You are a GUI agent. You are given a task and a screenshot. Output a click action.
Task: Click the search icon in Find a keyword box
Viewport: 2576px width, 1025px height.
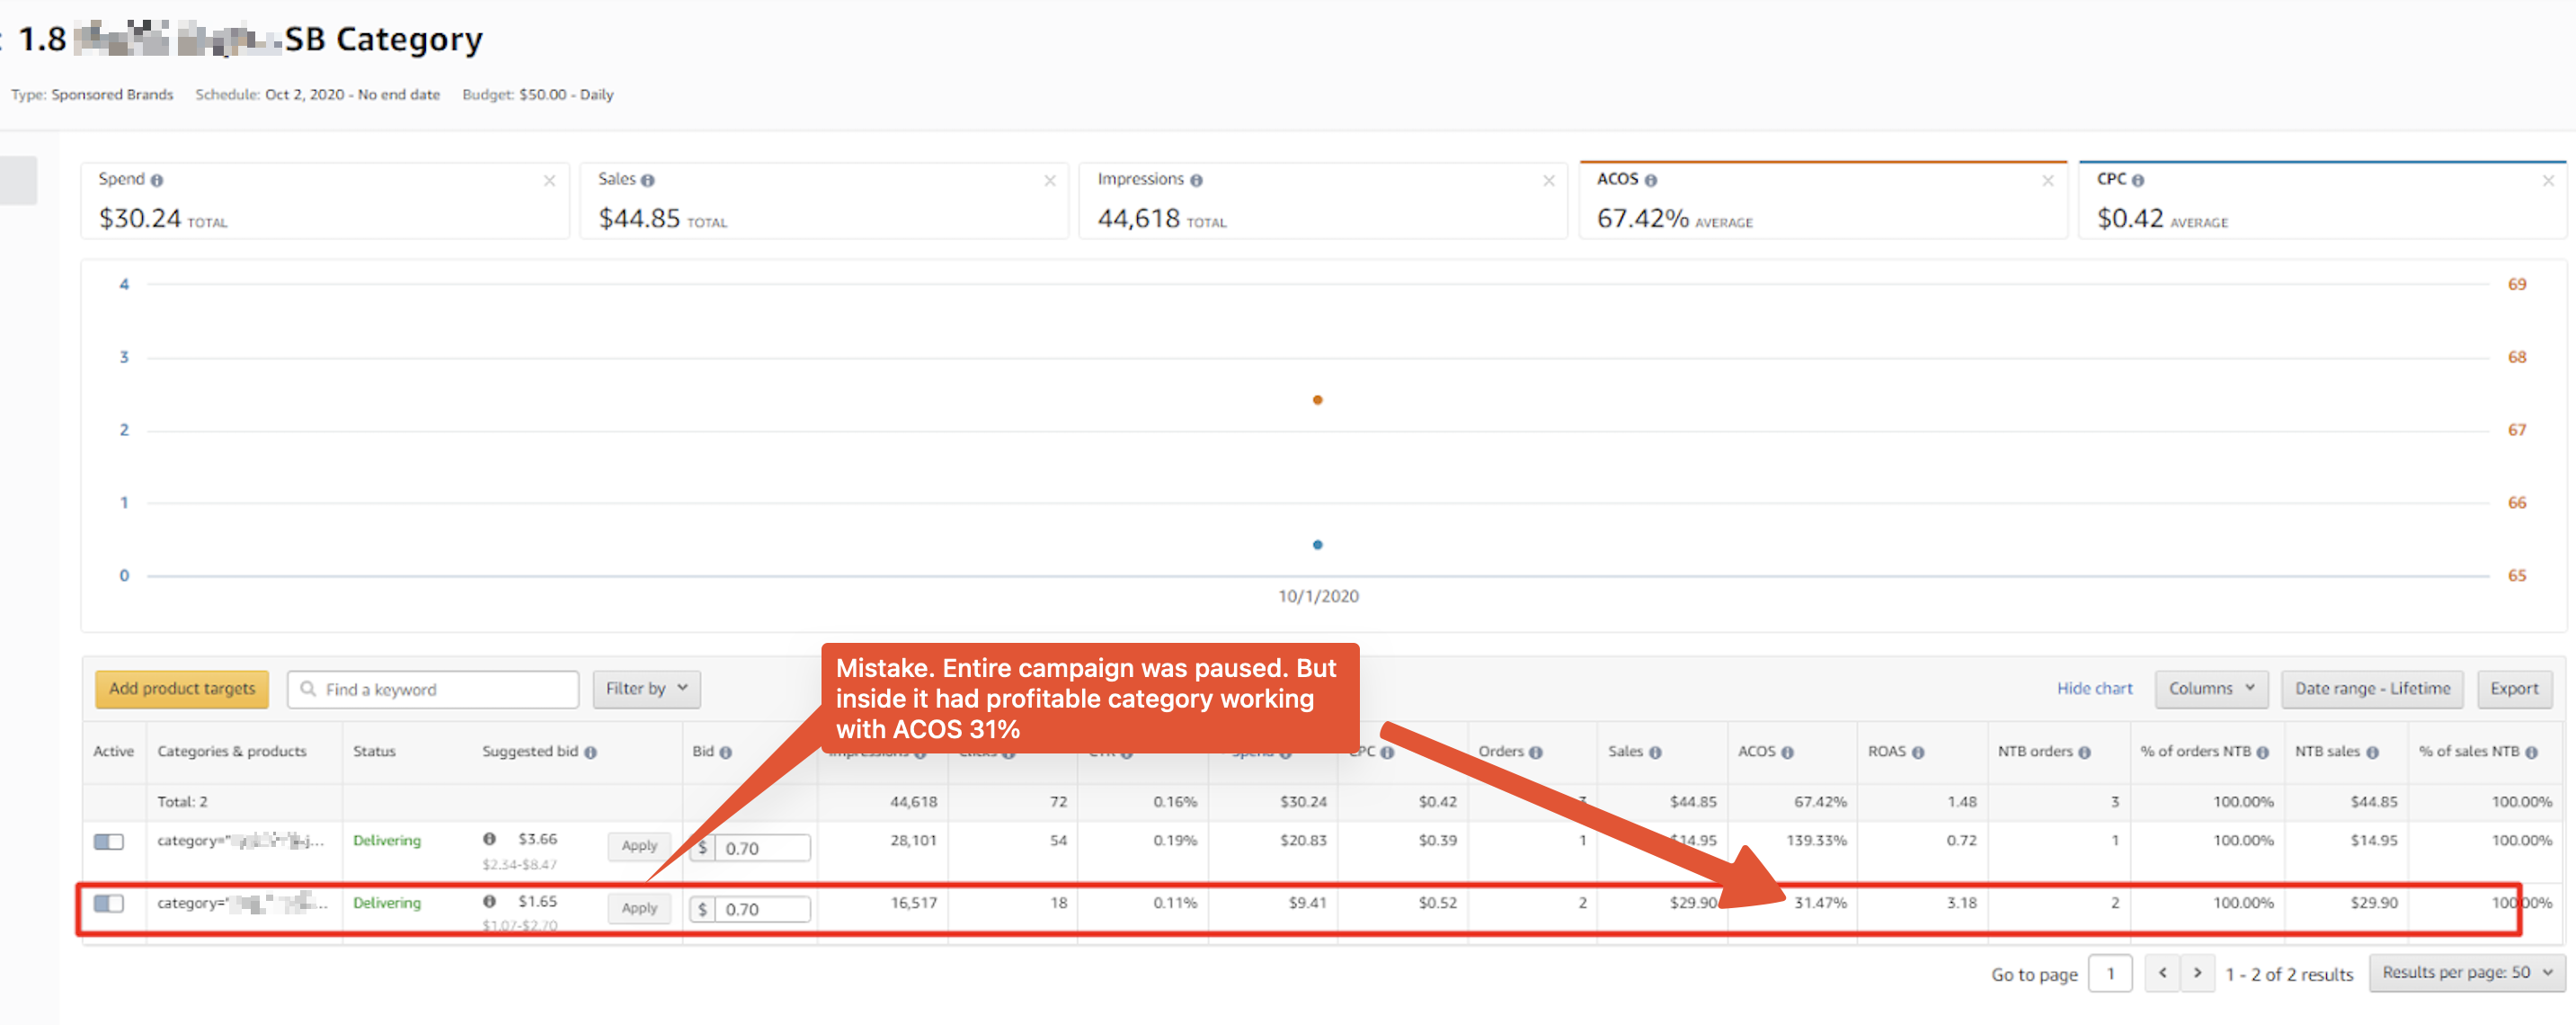[x=308, y=688]
